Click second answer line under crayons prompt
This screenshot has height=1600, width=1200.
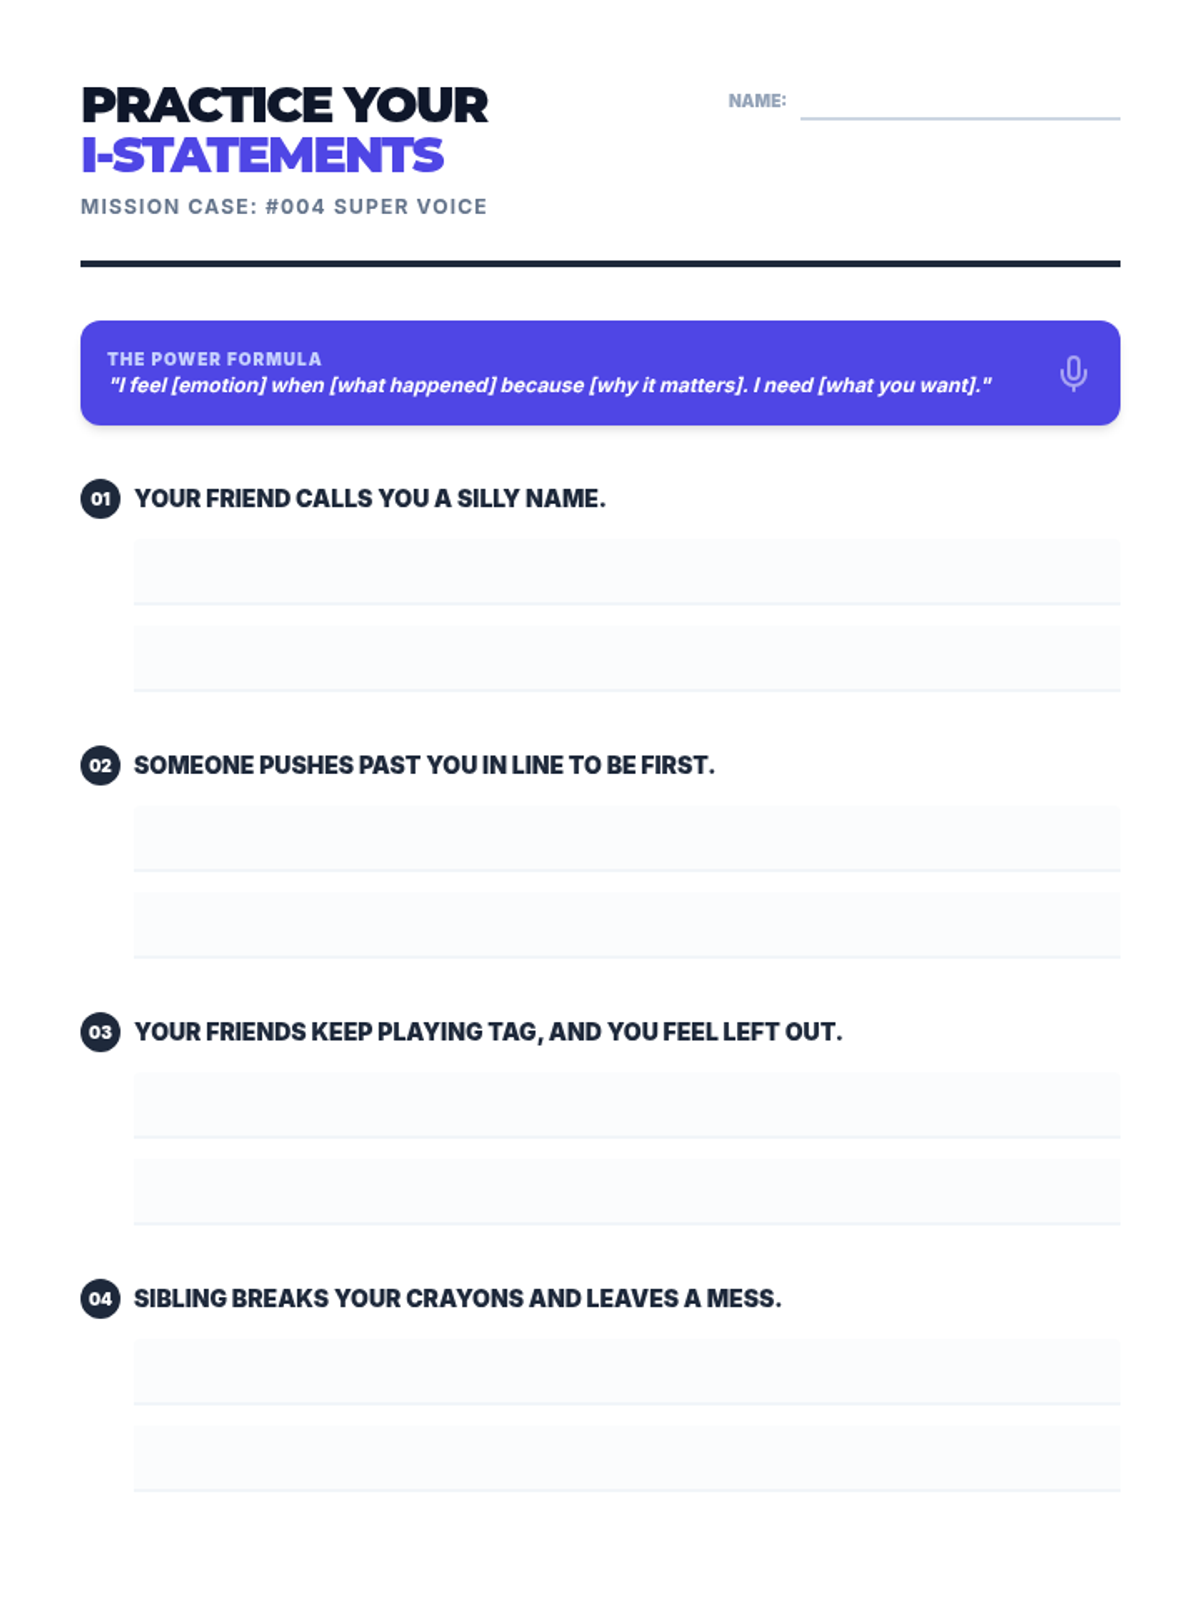click(627, 1460)
